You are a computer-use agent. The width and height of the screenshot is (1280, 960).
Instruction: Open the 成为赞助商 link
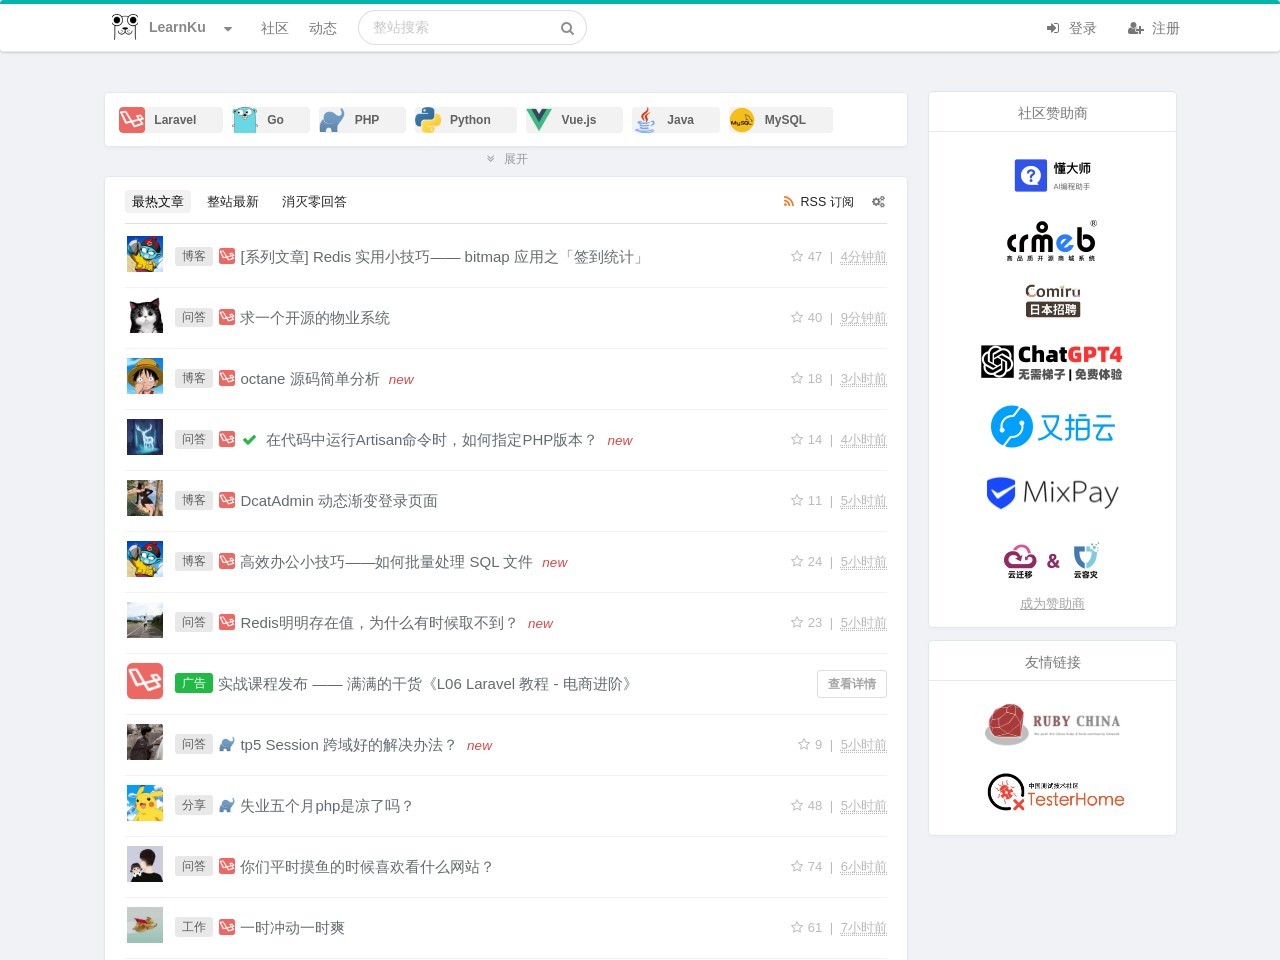click(x=1052, y=603)
